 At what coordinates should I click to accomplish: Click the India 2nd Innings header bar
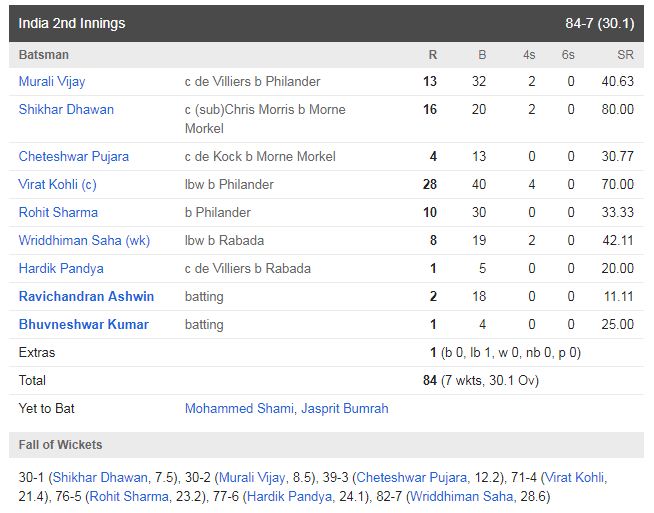click(x=326, y=23)
